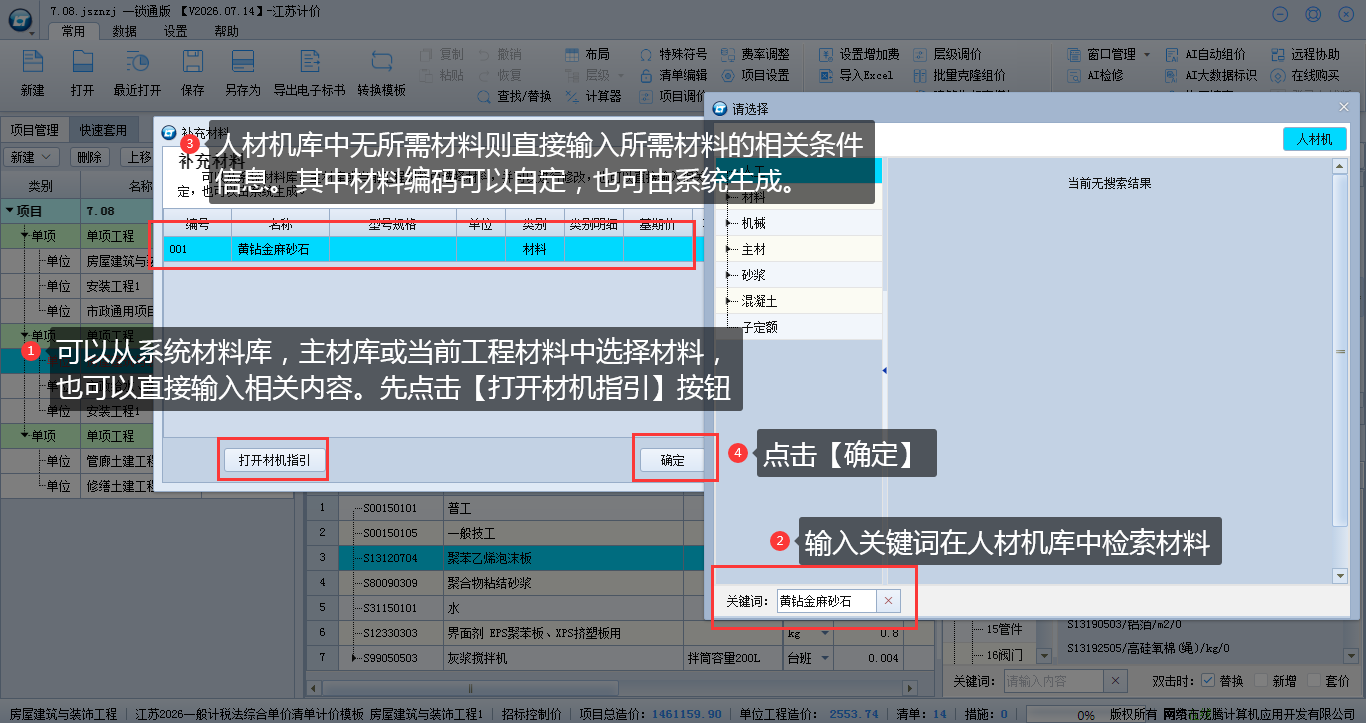Toggle the 替换 checkbox for double-click

pos(1208,681)
